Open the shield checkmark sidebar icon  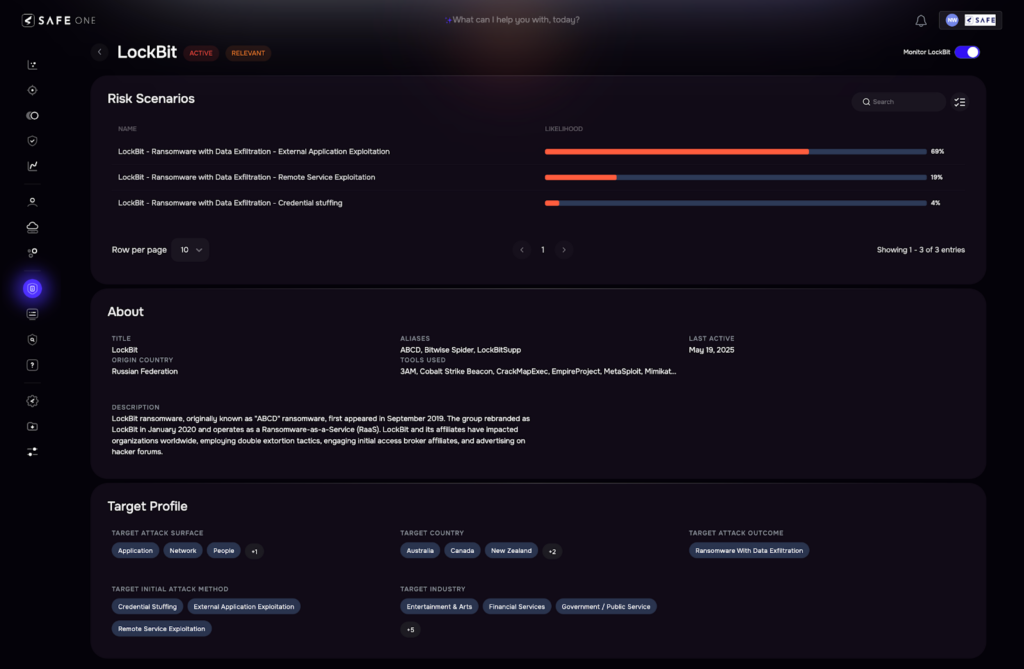(32, 140)
